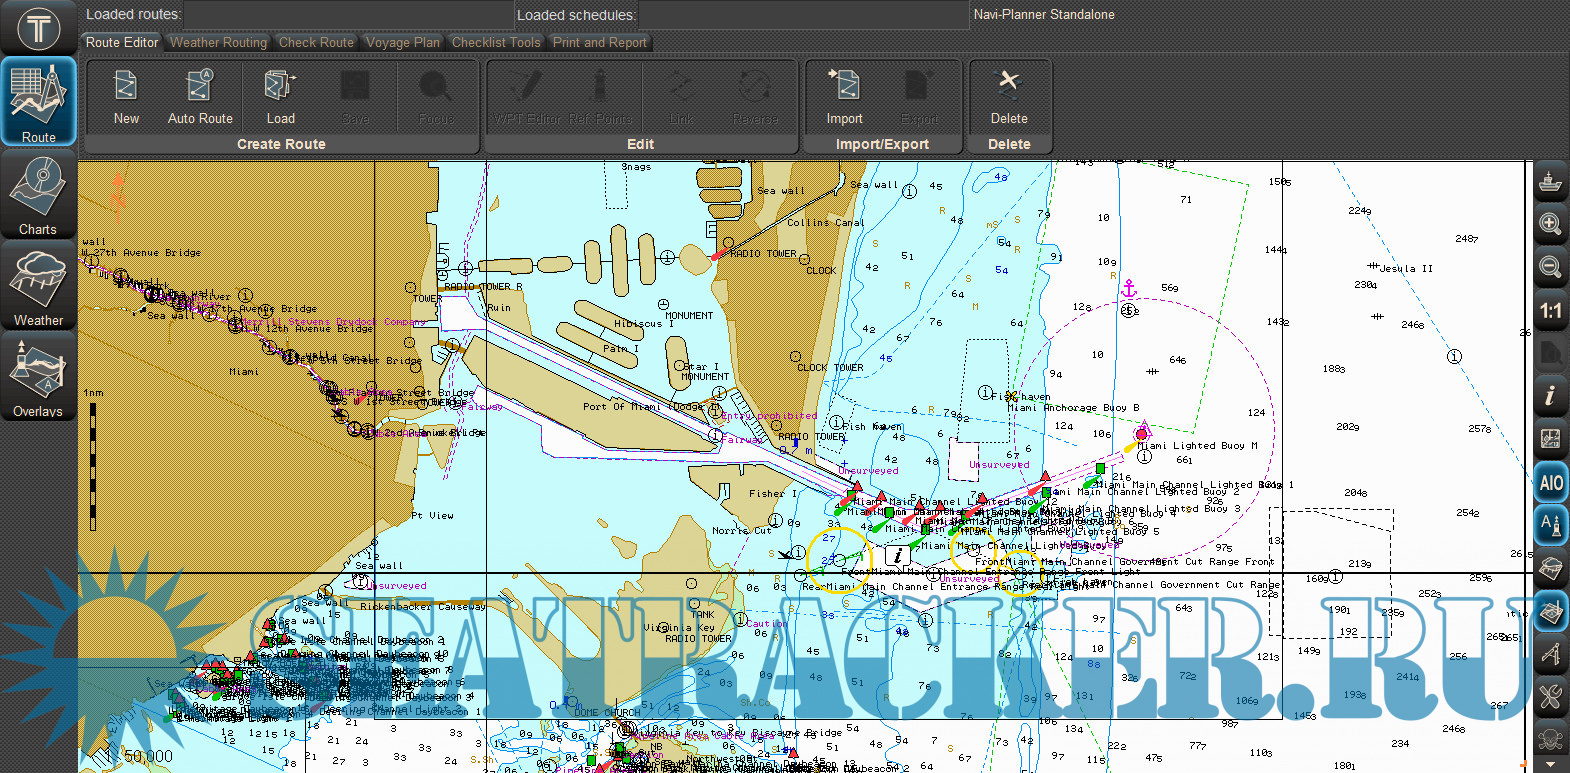Expand right toolbar with bottom arrow
This screenshot has width=1570, height=773.
[x=1550, y=765]
